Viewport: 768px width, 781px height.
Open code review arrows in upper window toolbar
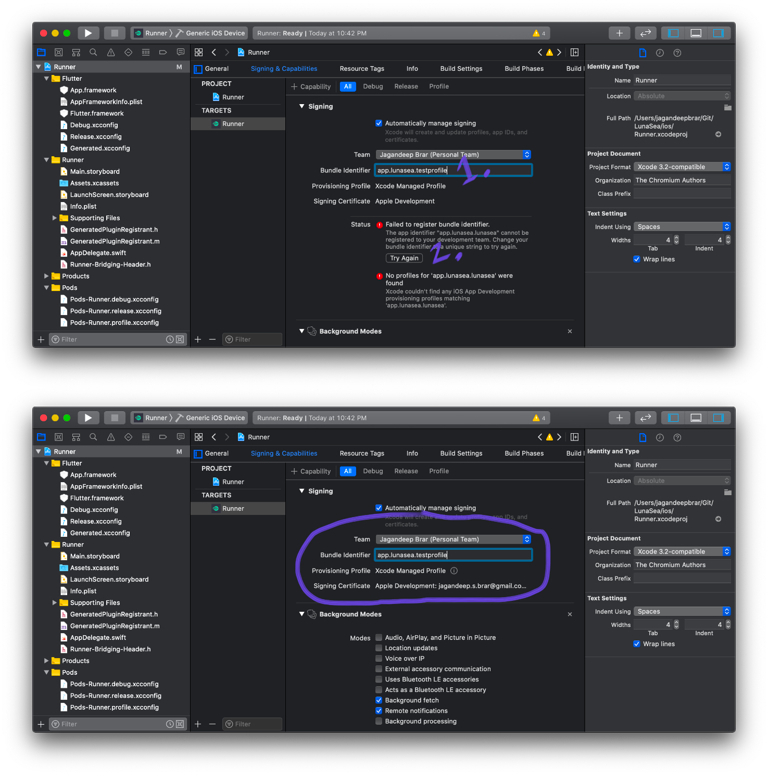click(x=645, y=33)
